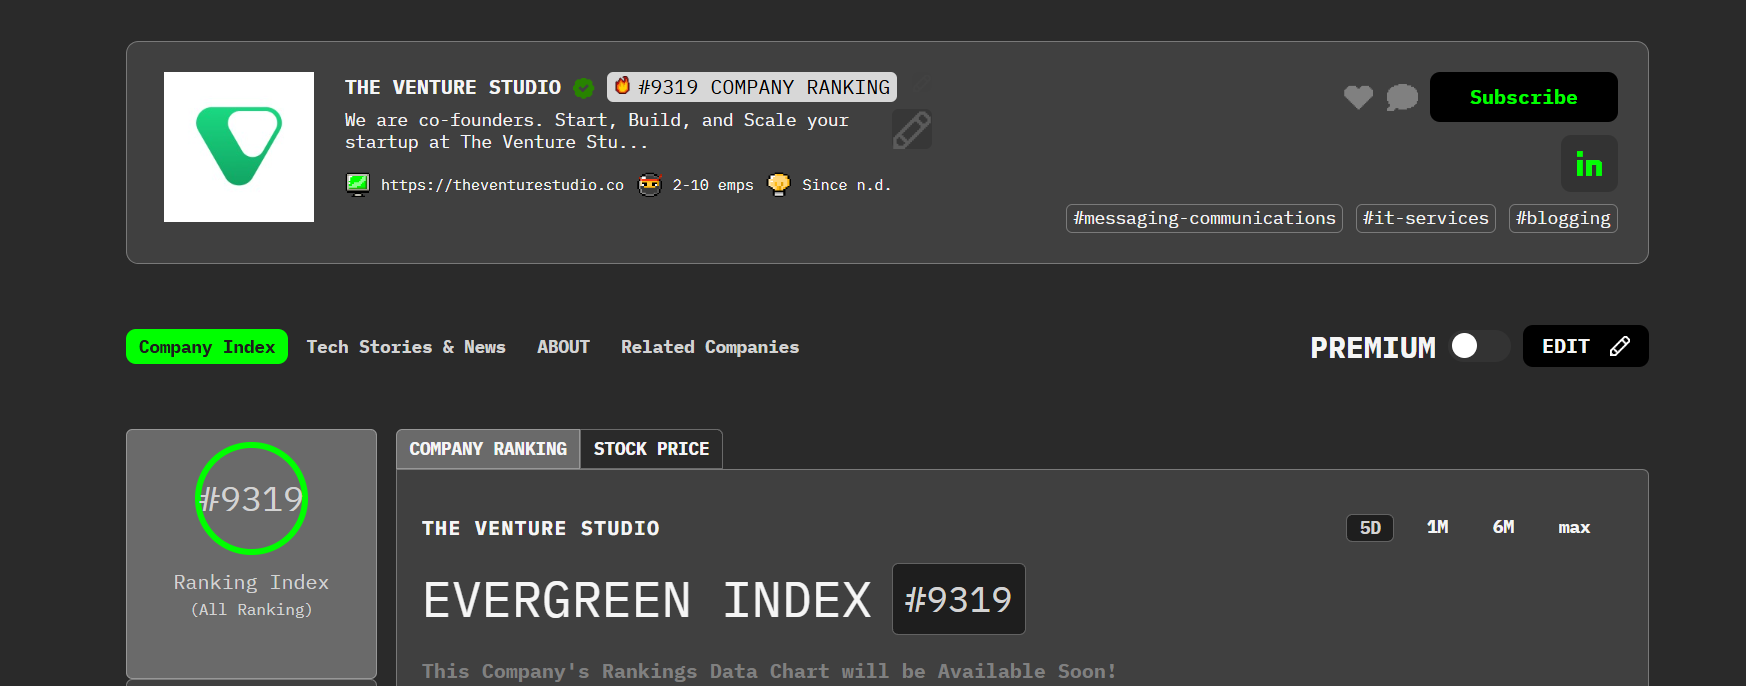The image size is (1746, 686).
Task: Click the Evergreen Index #9319 badge
Action: coord(958,599)
